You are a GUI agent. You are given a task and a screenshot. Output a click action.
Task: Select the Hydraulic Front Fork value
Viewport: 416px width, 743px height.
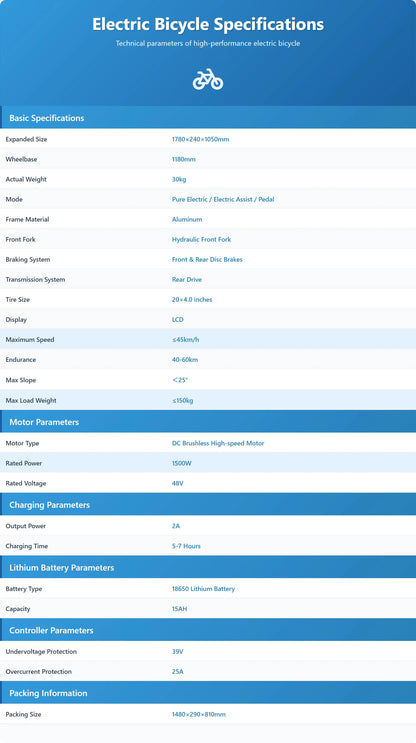tap(201, 239)
